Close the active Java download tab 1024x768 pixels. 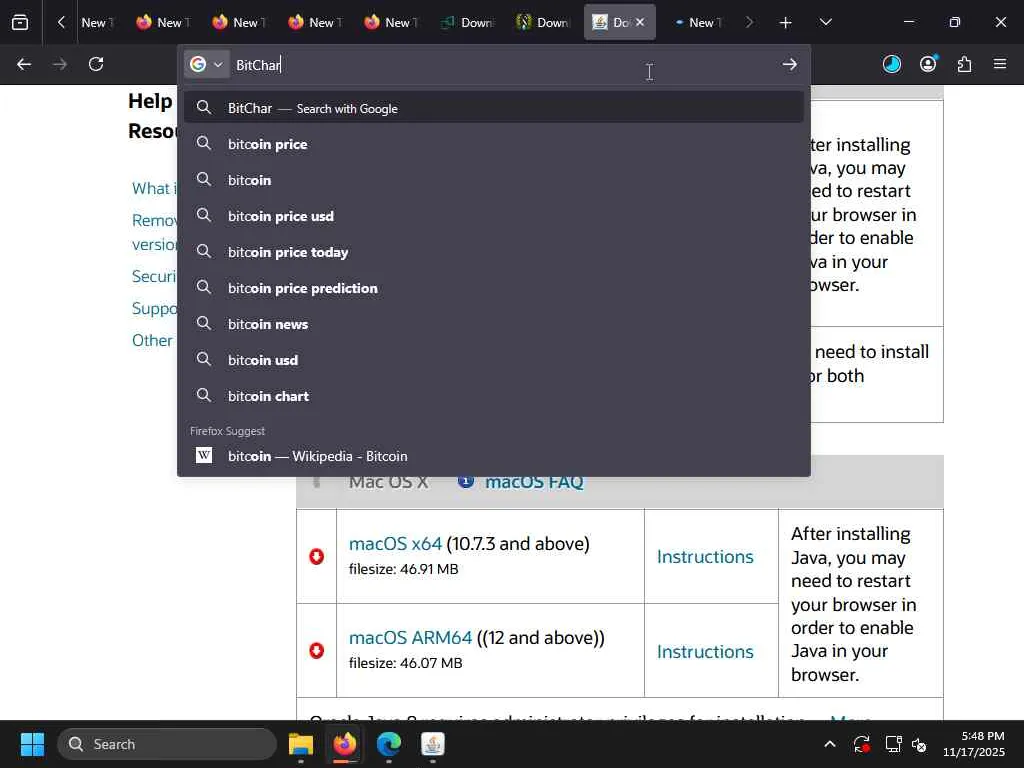tap(640, 22)
